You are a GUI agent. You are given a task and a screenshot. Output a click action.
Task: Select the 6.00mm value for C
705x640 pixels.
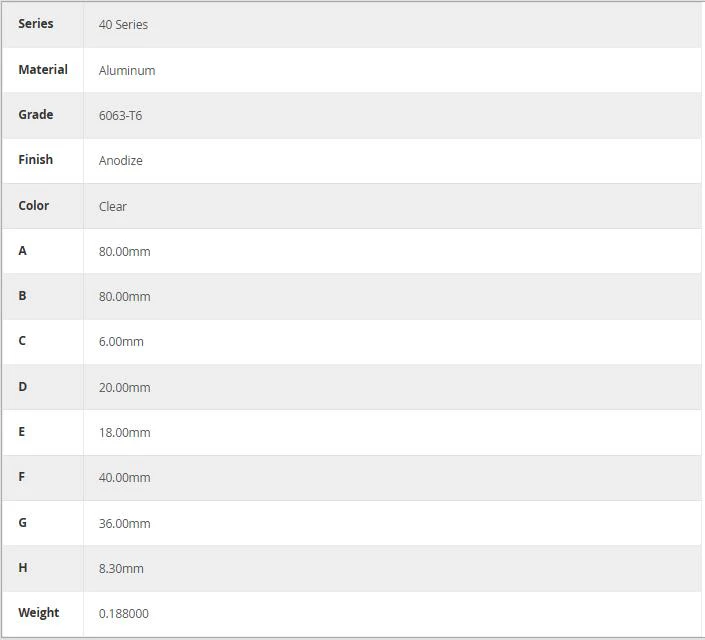tap(121, 341)
